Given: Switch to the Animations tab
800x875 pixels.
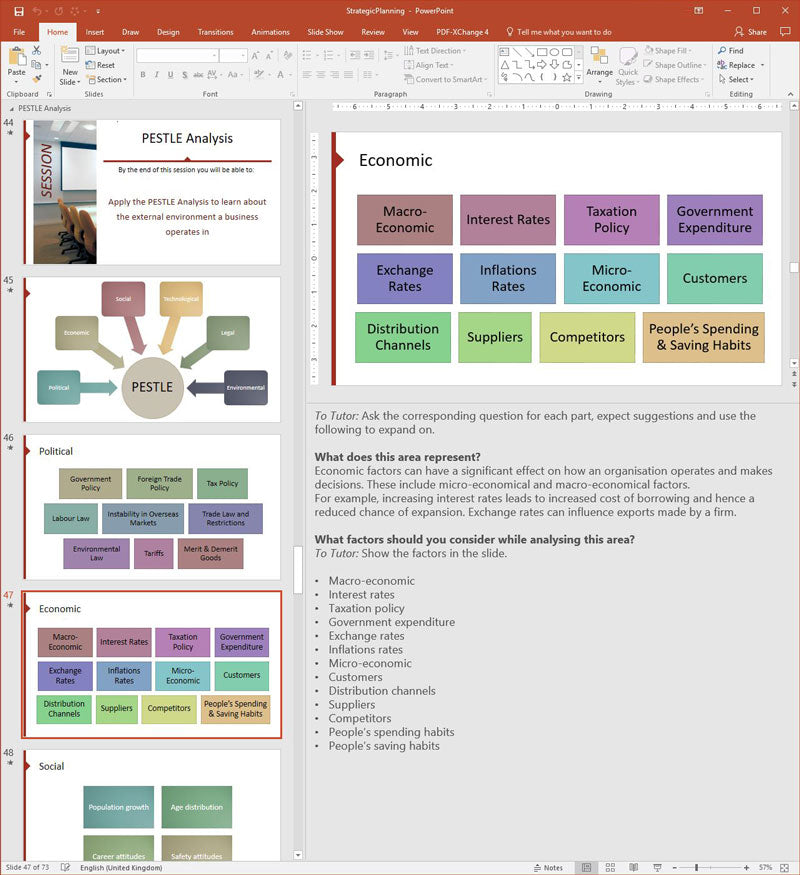Looking at the screenshot, I should pos(270,32).
